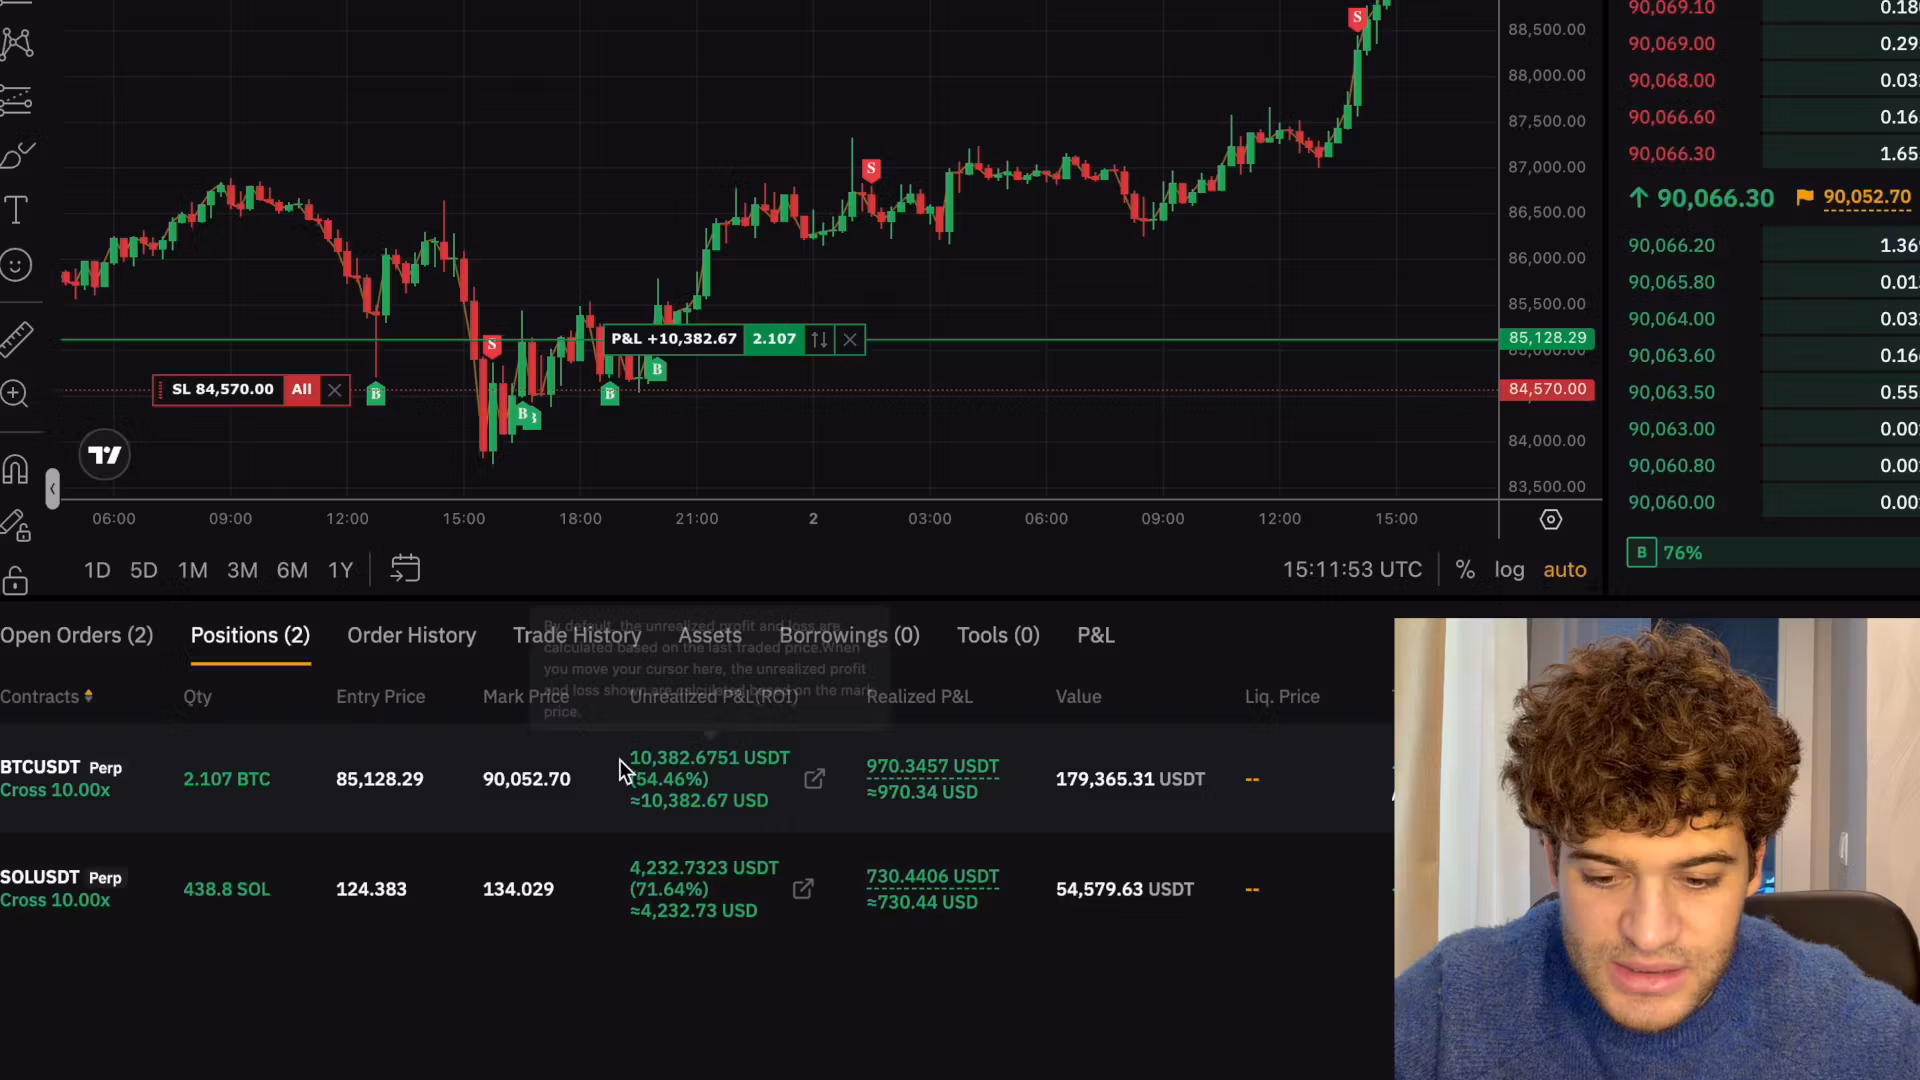Enable lock all drawings
Image resolution: width=1920 pixels, height=1080 pixels.
pyautogui.click(x=15, y=581)
